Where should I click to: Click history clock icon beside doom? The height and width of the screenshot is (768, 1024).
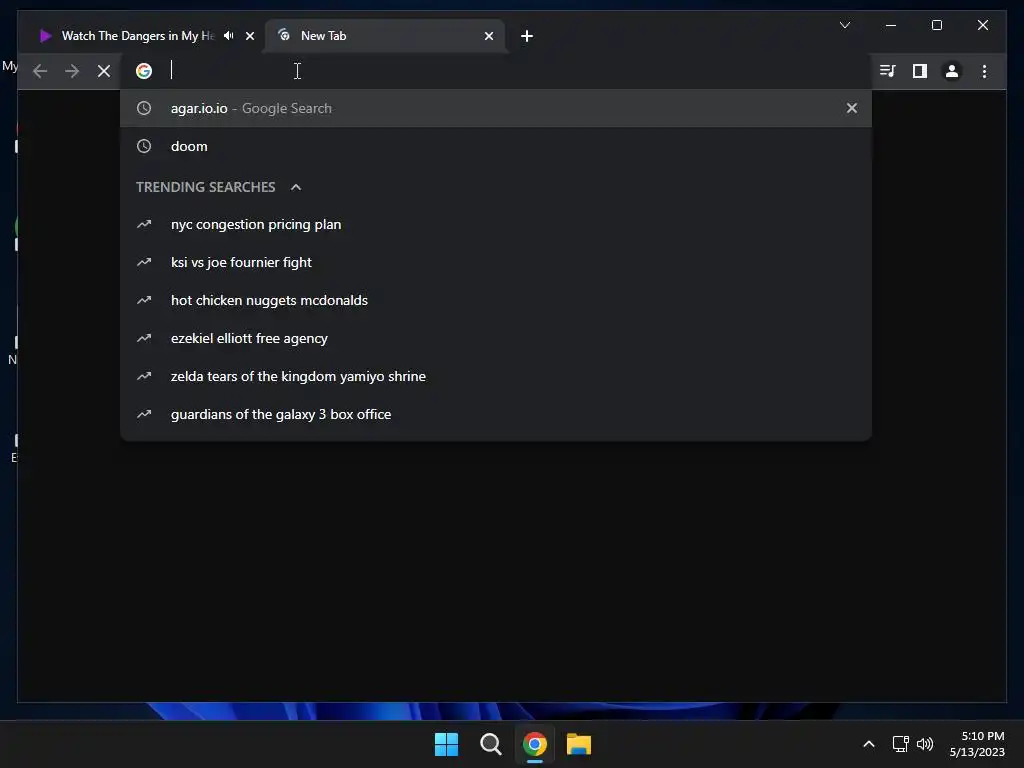coord(144,146)
